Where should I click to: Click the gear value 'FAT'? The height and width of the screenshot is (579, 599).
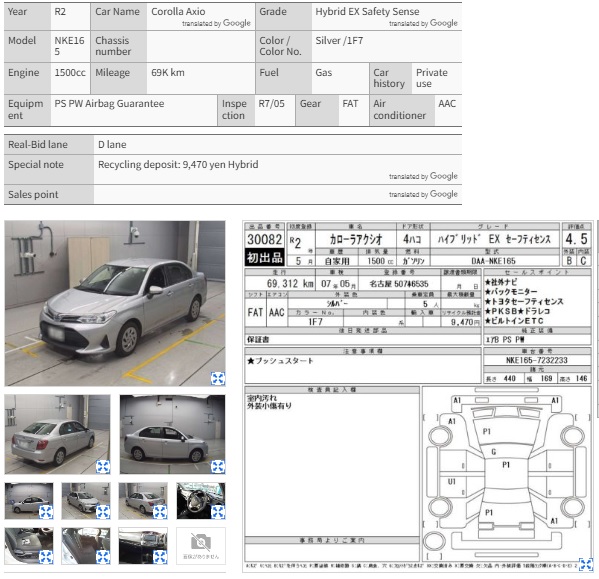[x=350, y=104]
